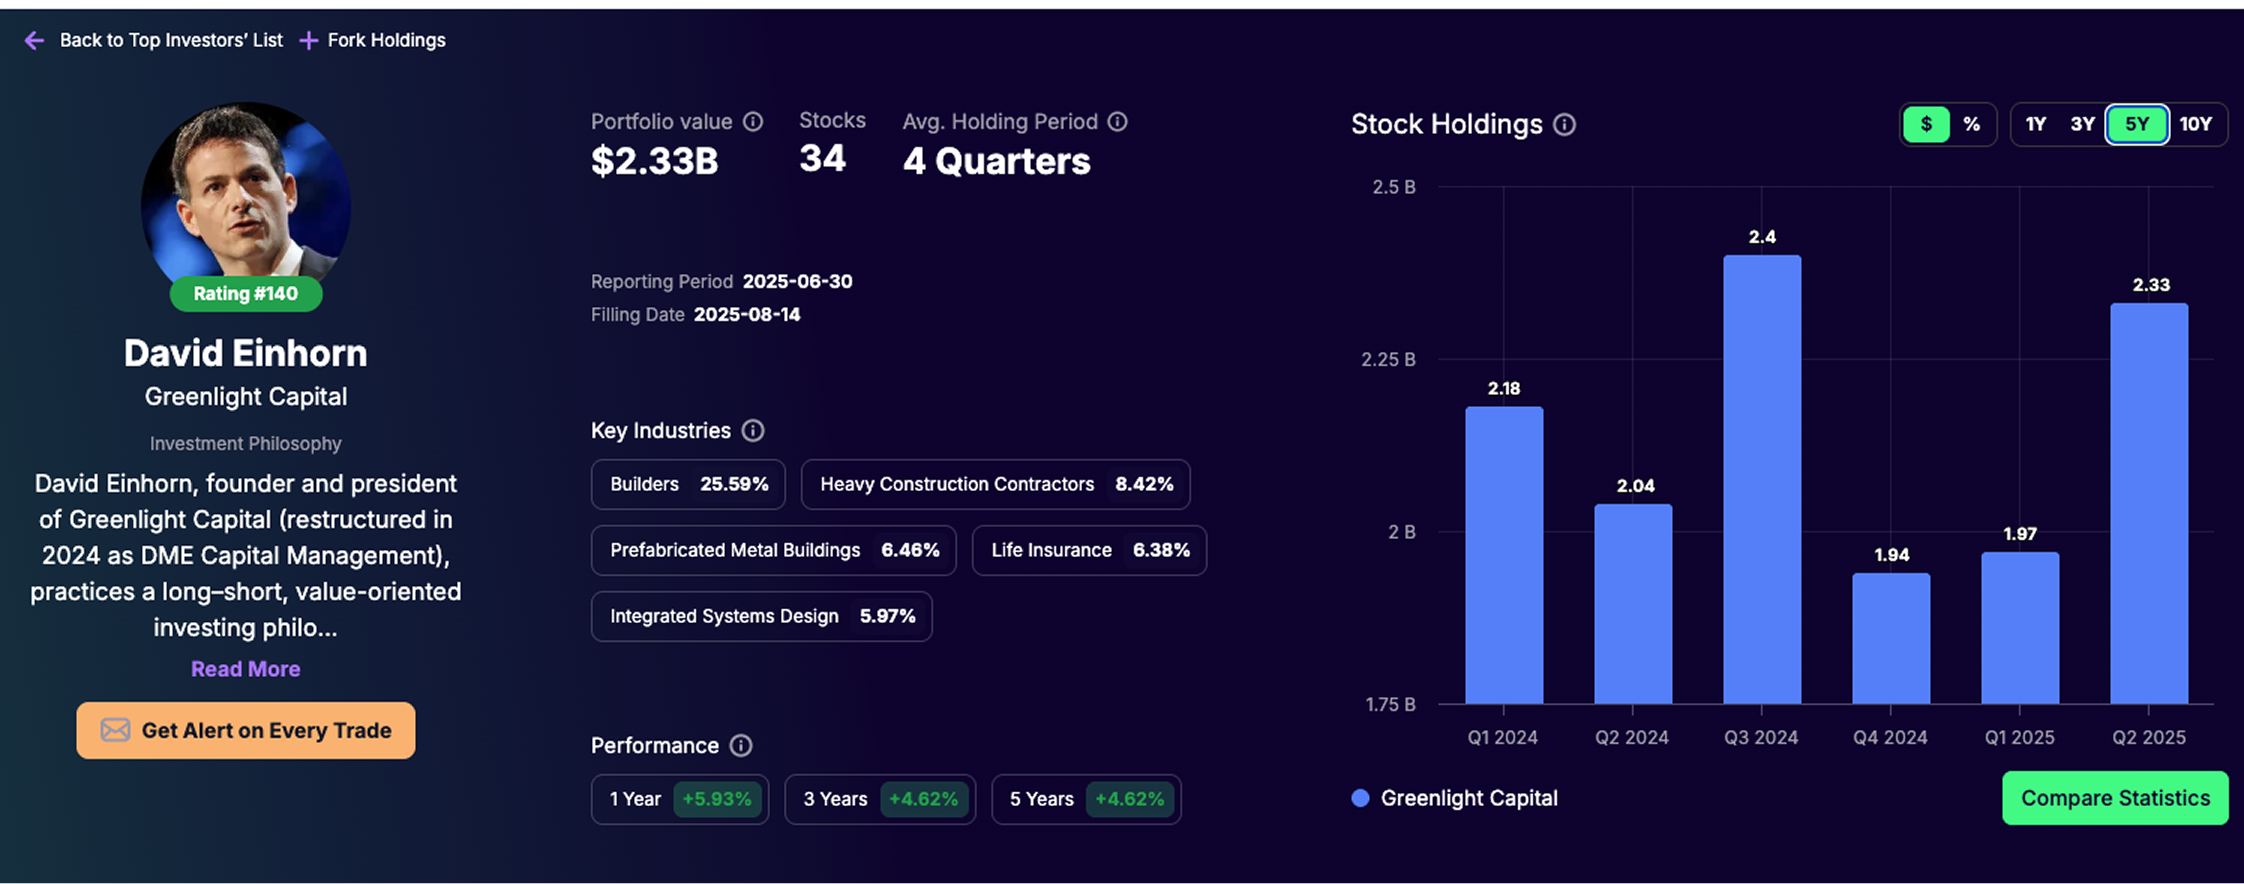
Task: Select the 3Y time range
Action: pyautogui.click(x=2082, y=124)
